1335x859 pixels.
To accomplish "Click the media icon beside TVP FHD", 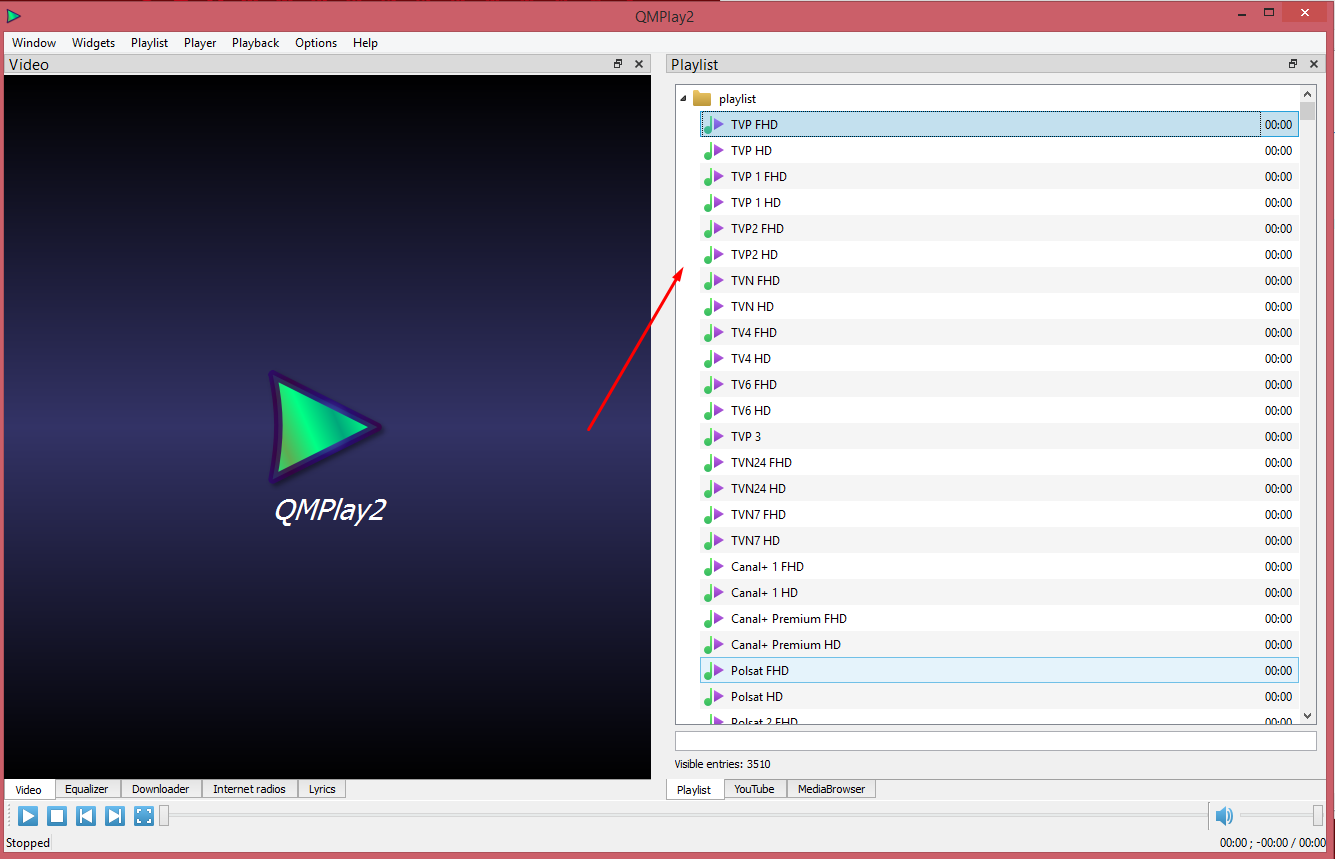I will coord(714,125).
